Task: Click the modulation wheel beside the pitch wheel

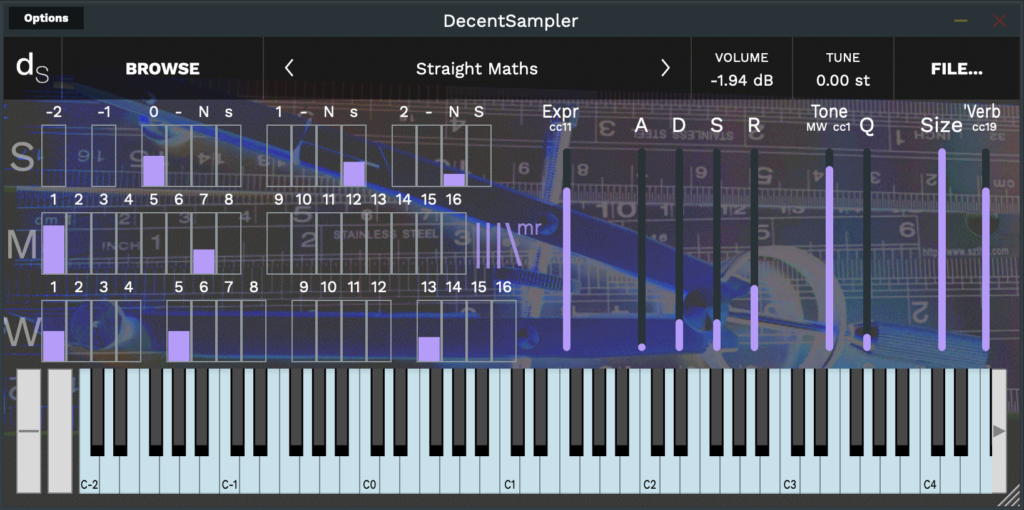Action: [x=60, y=431]
